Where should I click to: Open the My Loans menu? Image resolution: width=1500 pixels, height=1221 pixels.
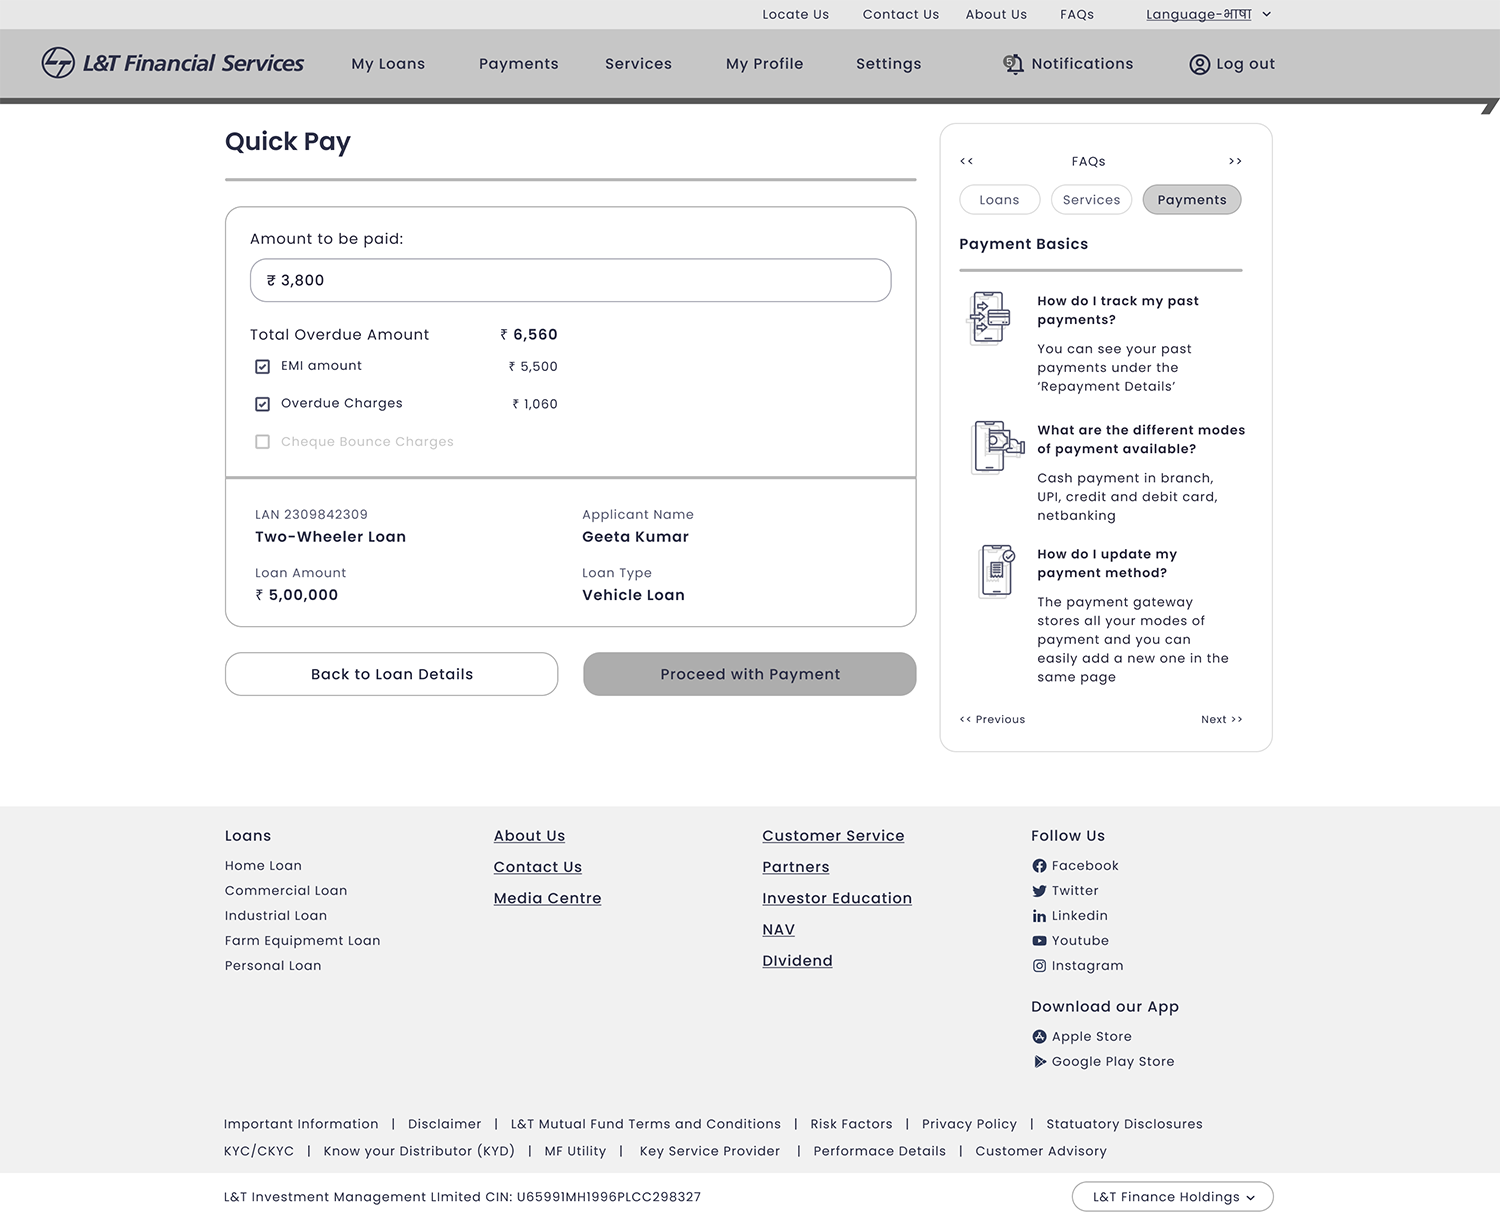click(388, 64)
